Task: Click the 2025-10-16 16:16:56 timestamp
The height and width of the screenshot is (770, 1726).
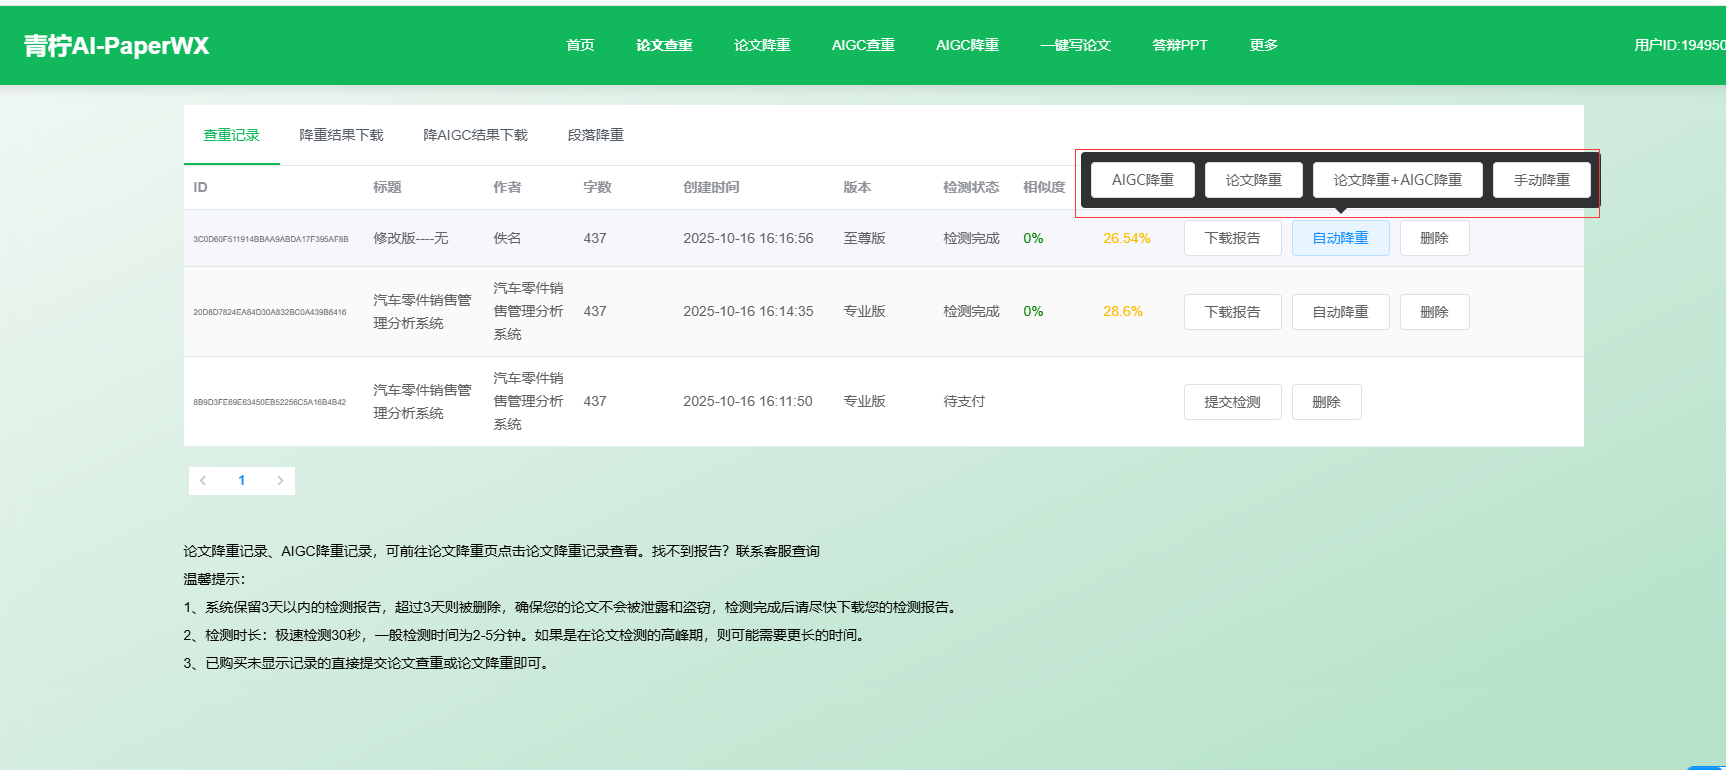Action: point(748,238)
